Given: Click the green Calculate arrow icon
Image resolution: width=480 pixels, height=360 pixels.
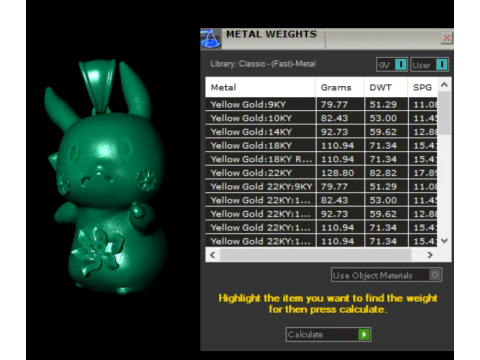Looking at the screenshot, I should (x=364, y=334).
